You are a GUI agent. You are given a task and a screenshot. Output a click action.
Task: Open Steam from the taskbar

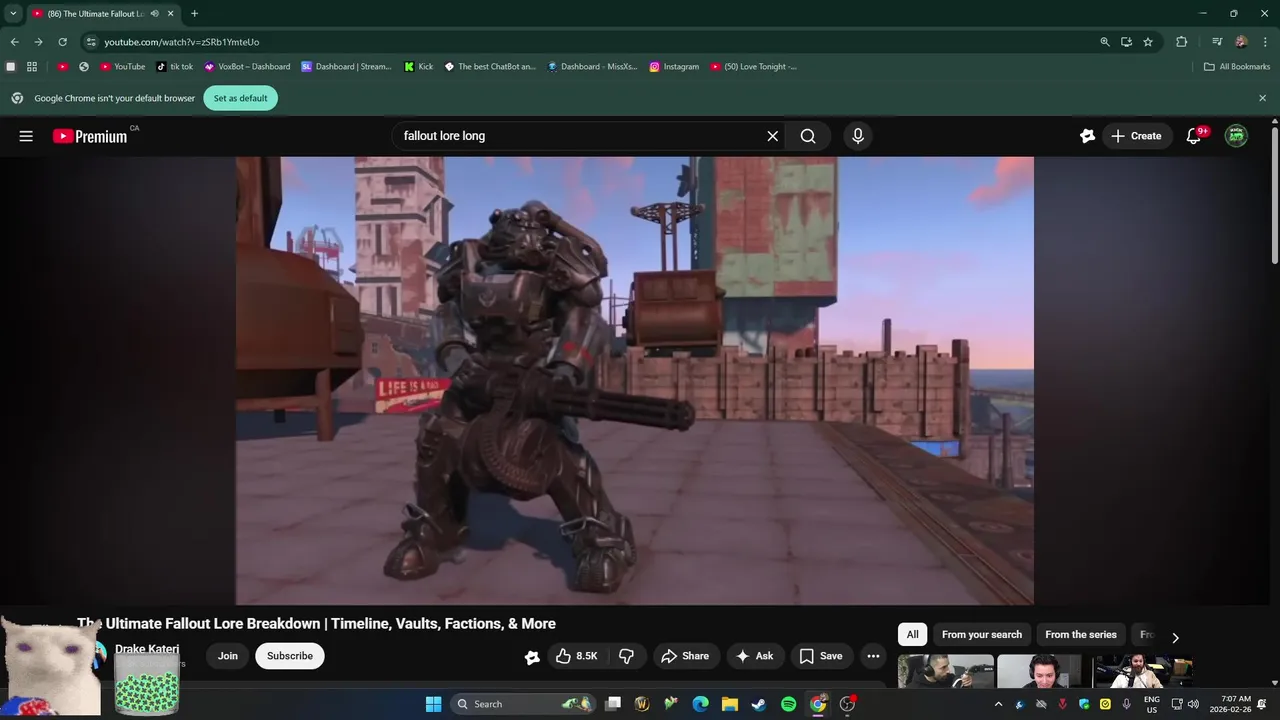click(759, 704)
